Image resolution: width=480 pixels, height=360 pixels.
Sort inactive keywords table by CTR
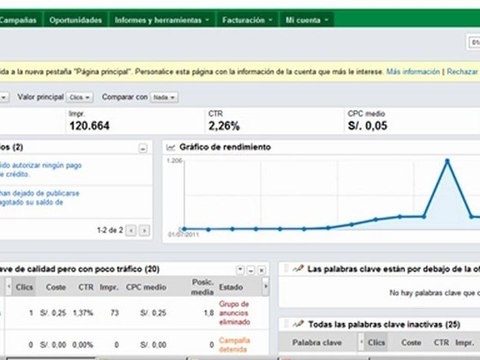pos(441,343)
